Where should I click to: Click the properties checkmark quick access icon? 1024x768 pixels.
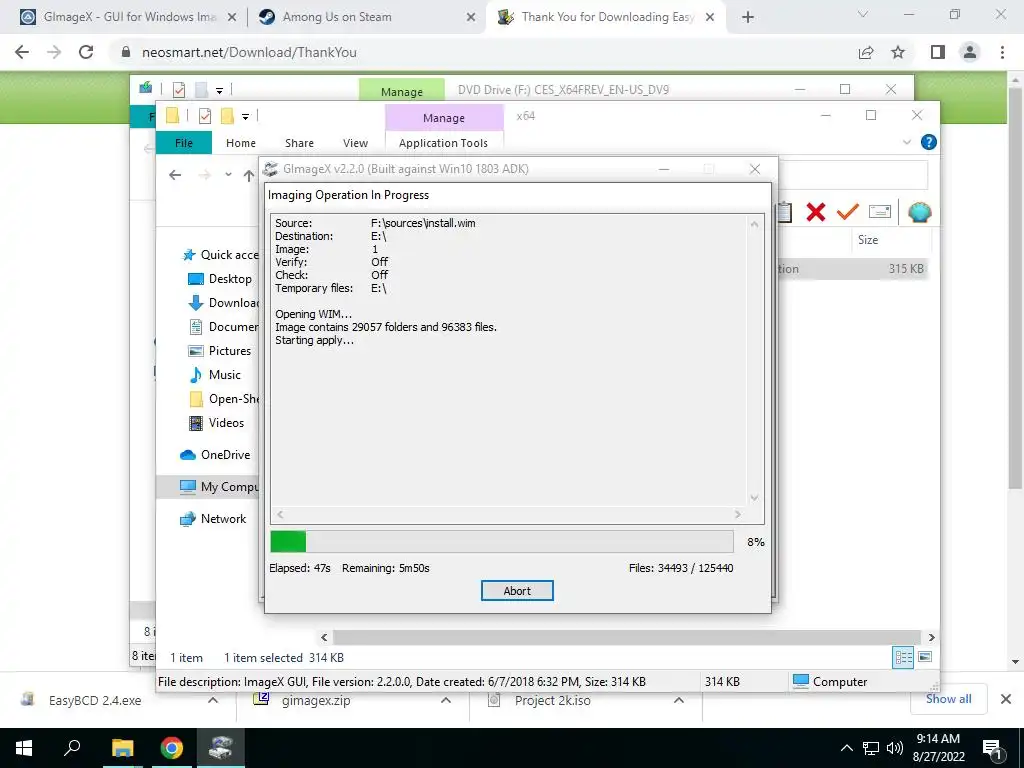(x=204, y=116)
